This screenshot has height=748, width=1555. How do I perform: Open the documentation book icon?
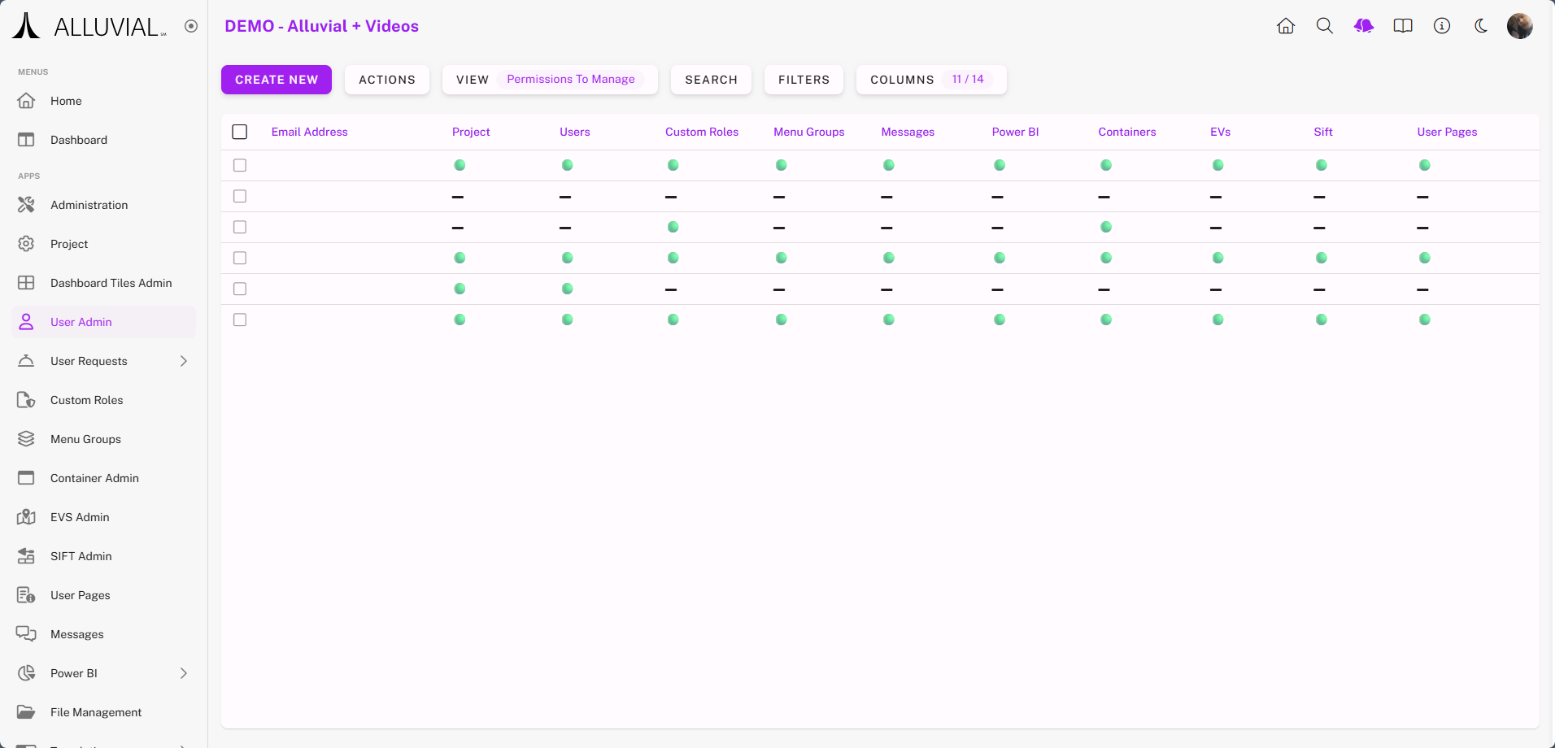(1403, 26)
